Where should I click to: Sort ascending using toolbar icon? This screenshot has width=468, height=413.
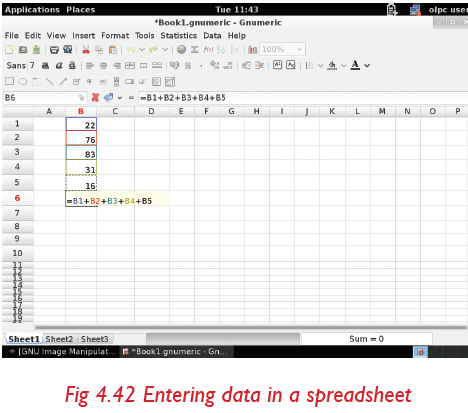[221, 50]
